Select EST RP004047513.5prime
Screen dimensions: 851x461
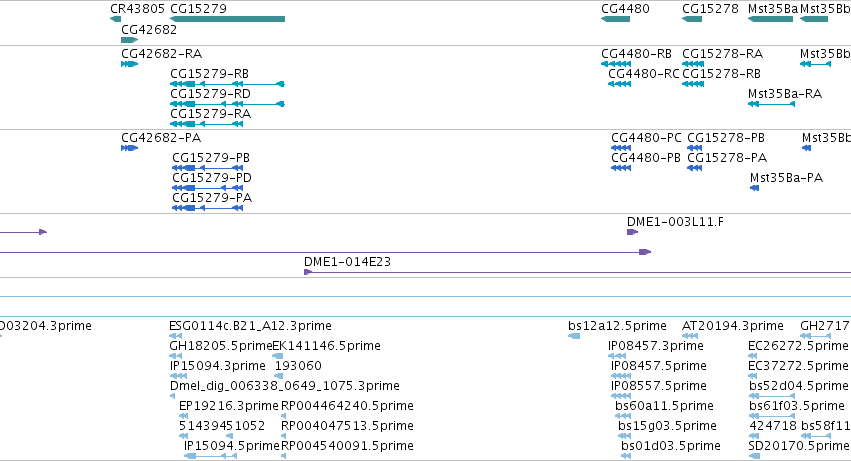pyautogui.click(x=347, y=427)
